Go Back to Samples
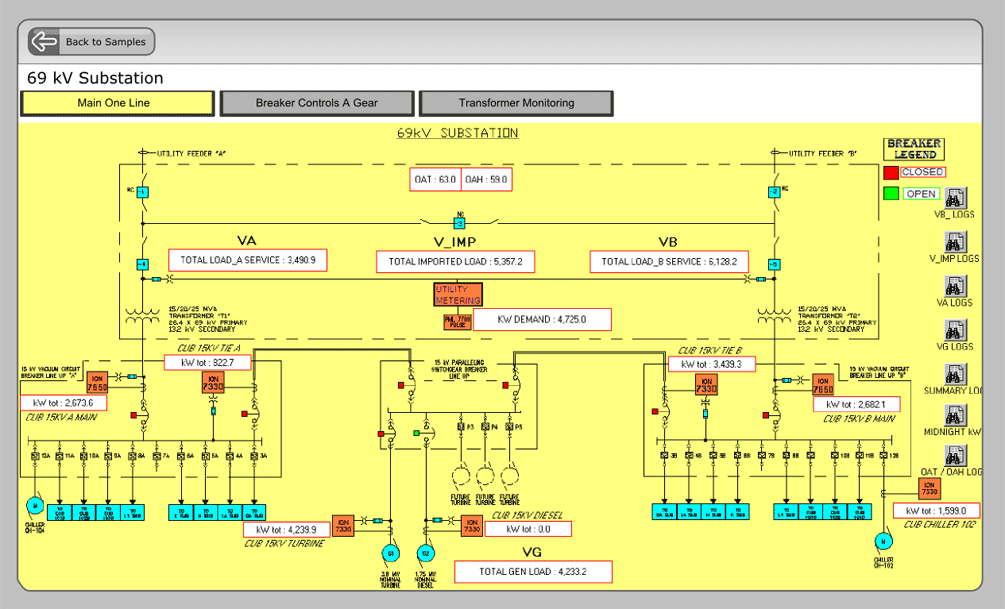1005x609 pixels. [x=91, y=42]
